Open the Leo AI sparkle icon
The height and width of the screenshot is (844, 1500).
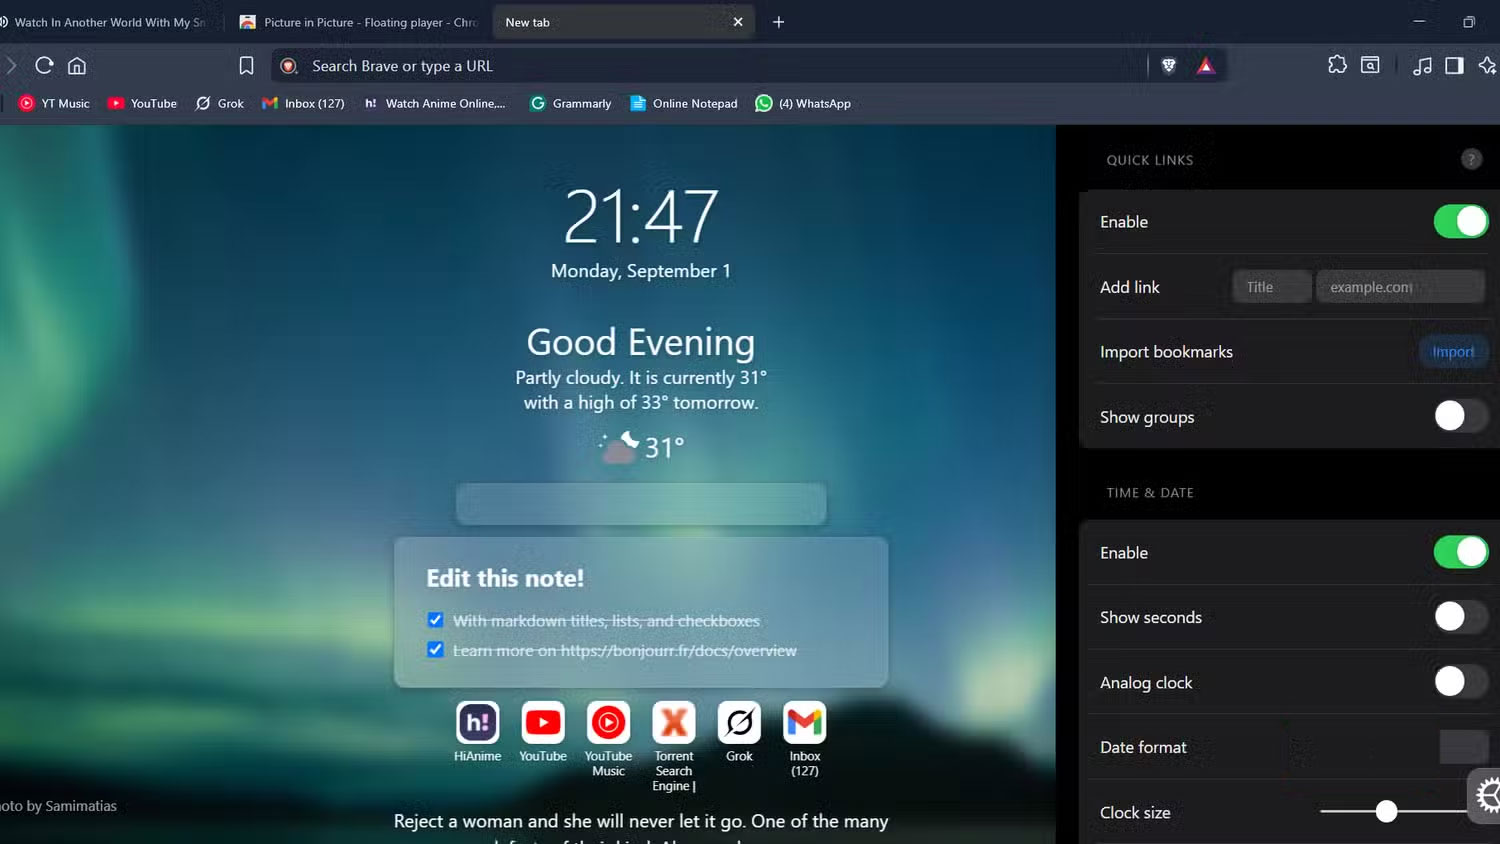1487,65
